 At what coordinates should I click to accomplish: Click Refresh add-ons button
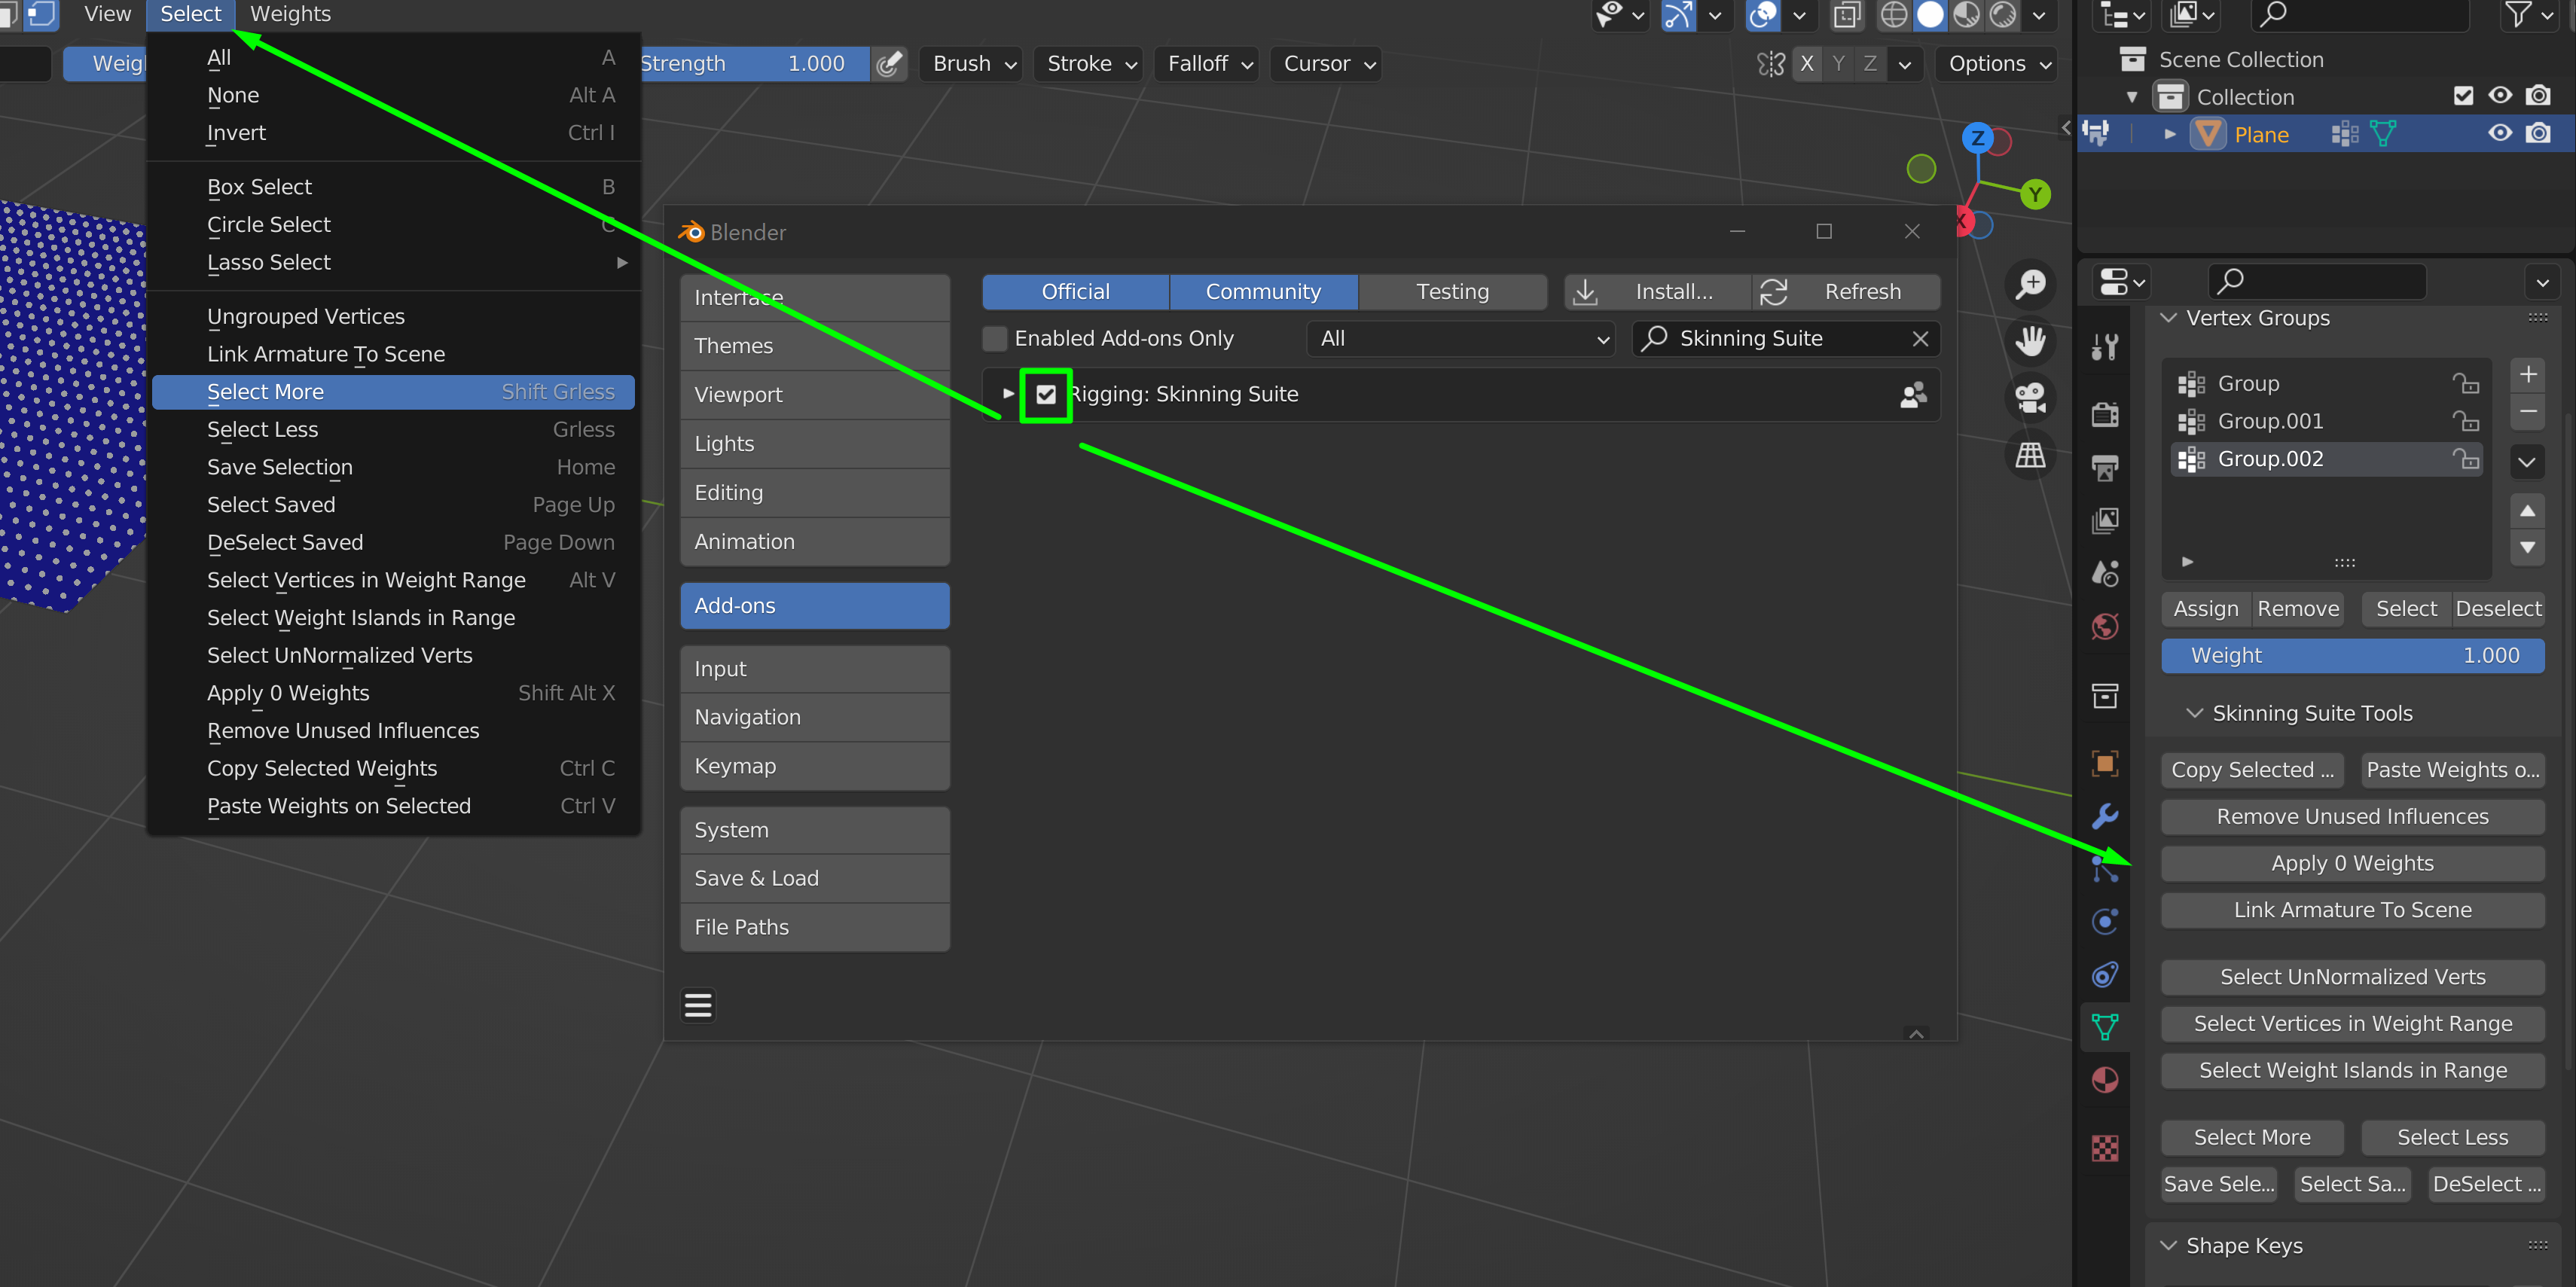click(1846, 292)
